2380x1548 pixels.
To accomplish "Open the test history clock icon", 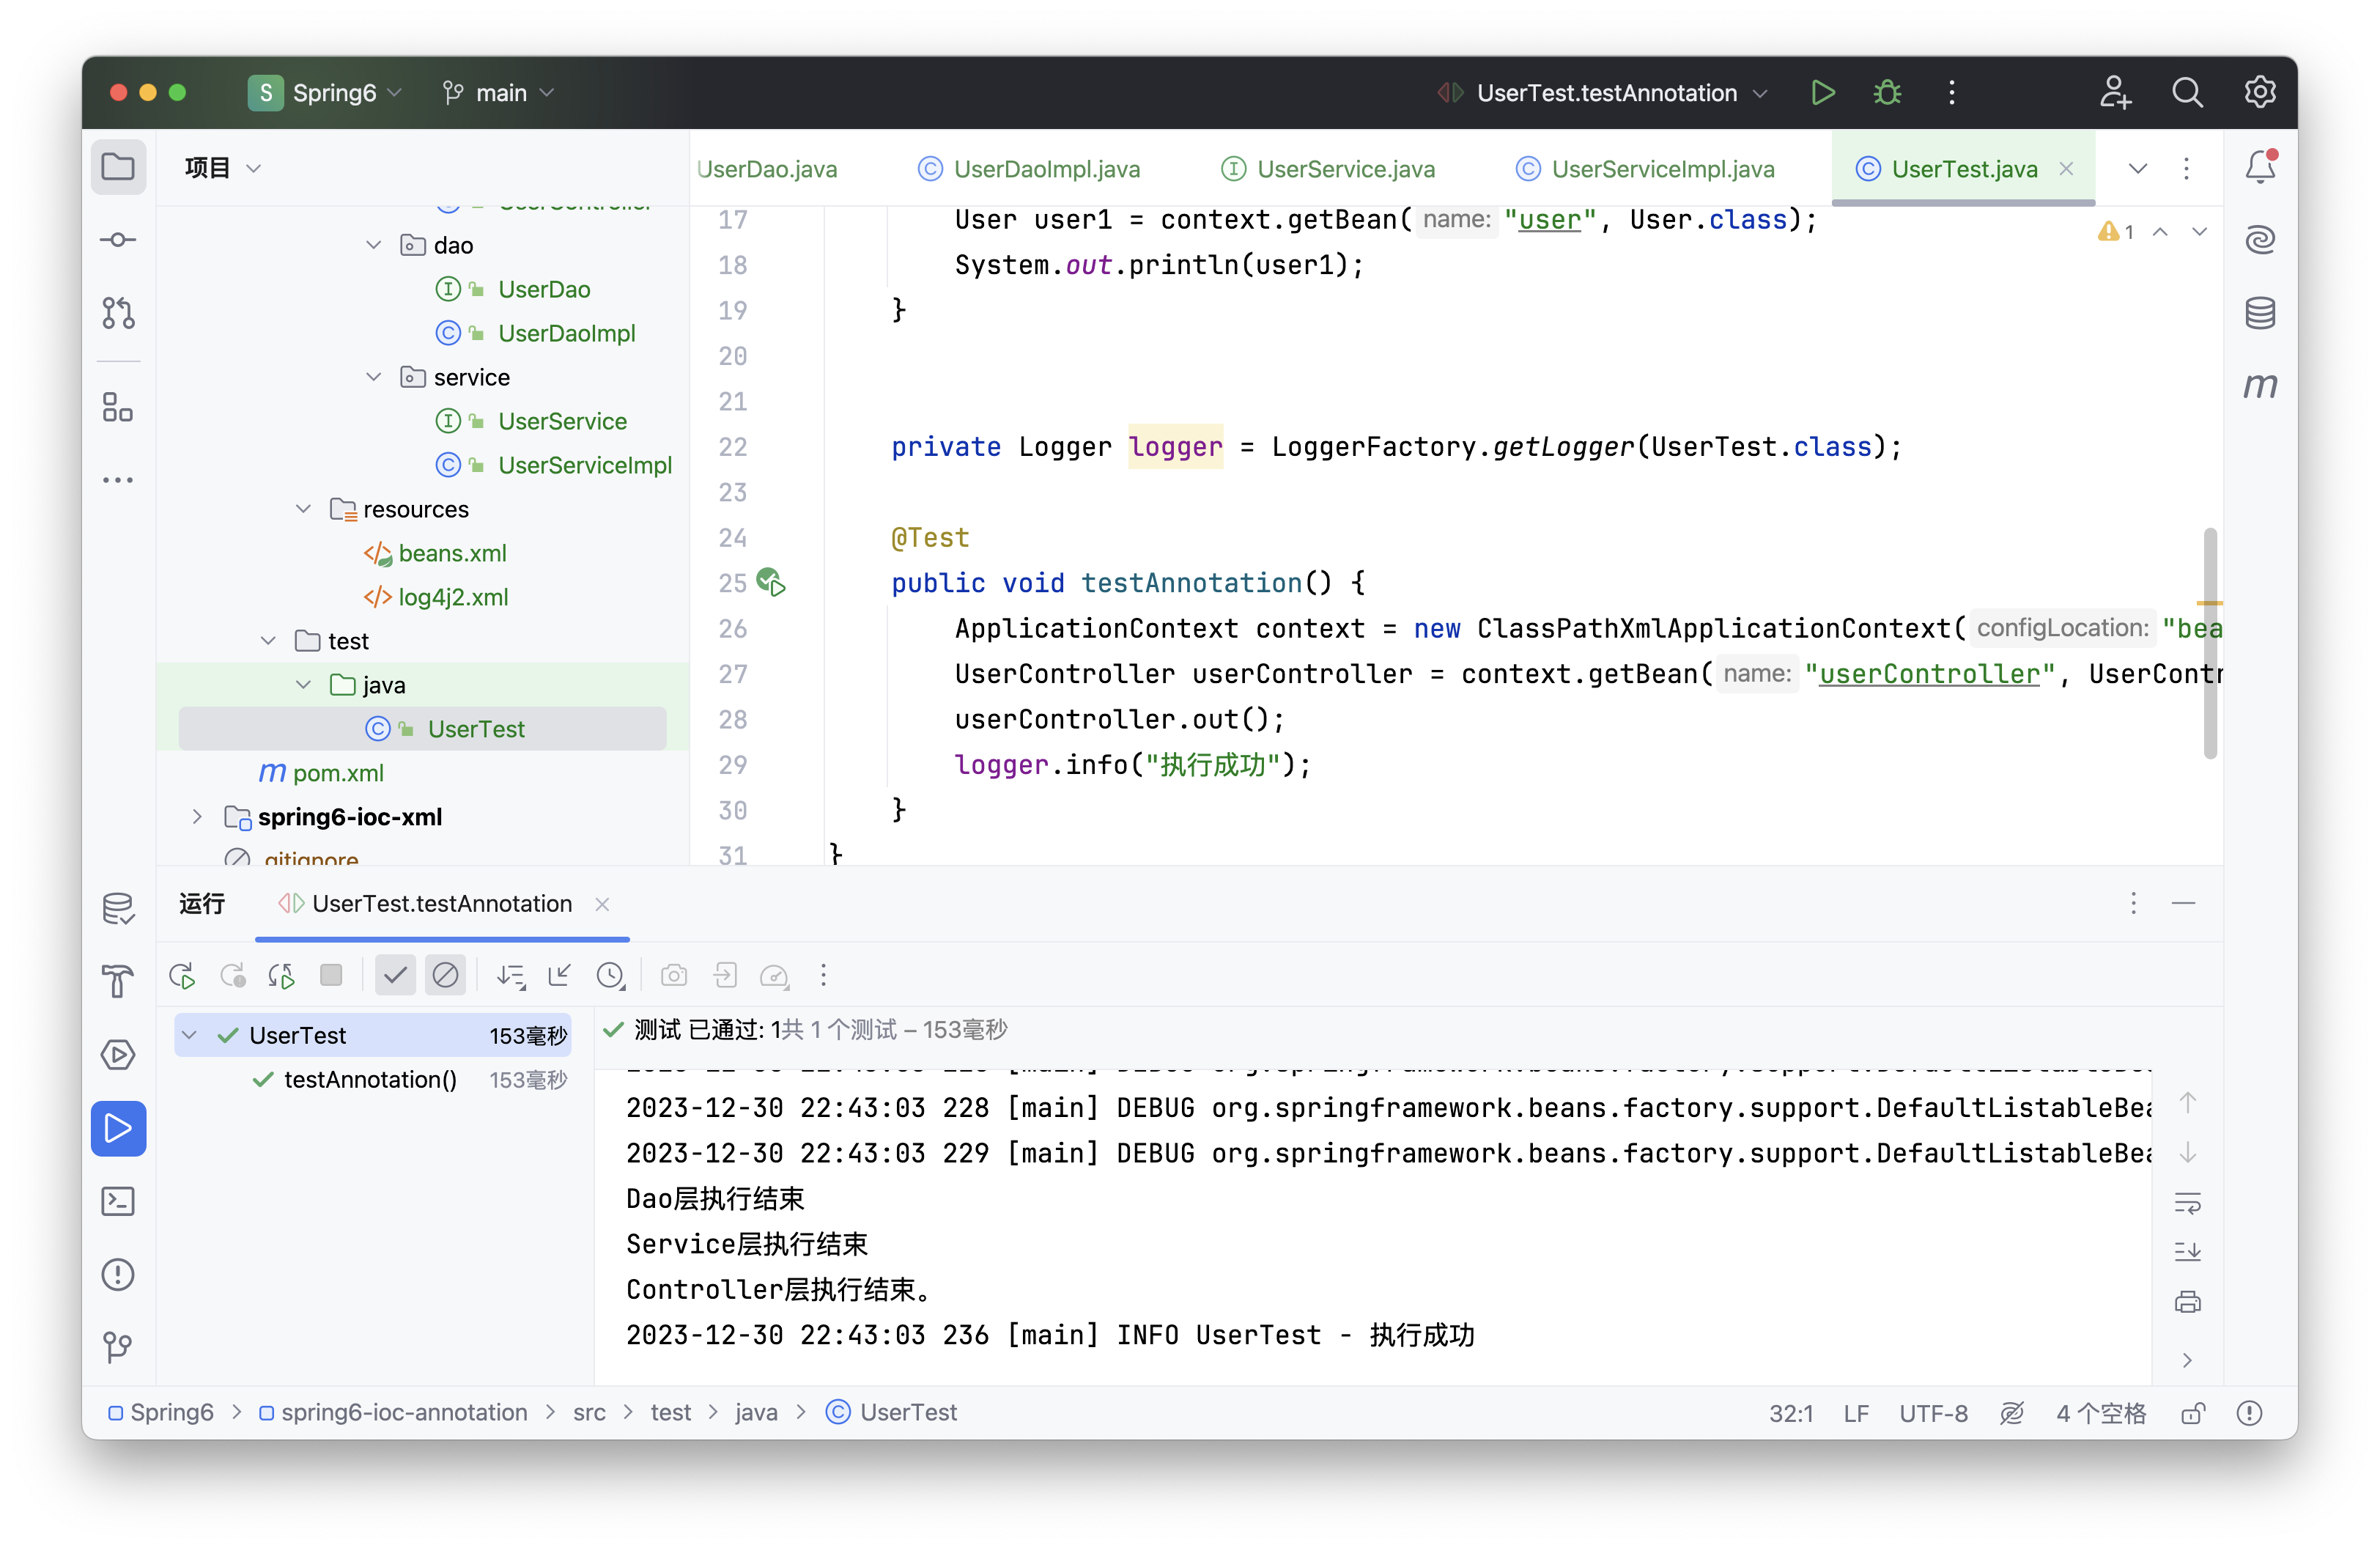I will pos(610,975).
